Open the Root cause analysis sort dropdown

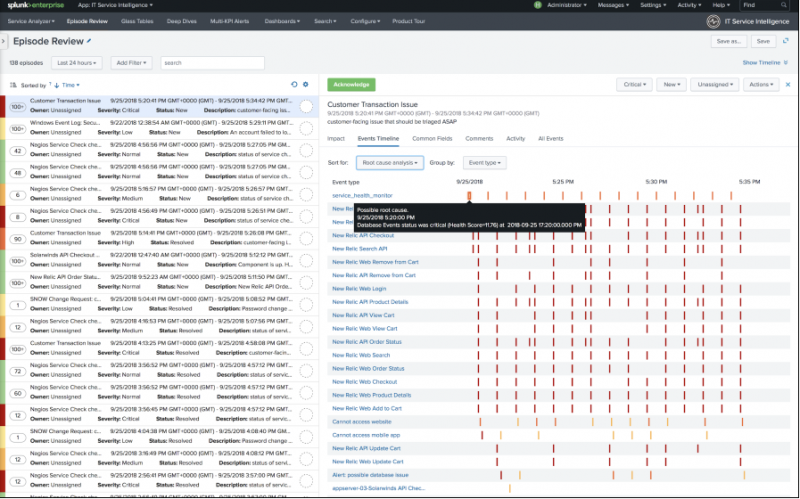390,163
